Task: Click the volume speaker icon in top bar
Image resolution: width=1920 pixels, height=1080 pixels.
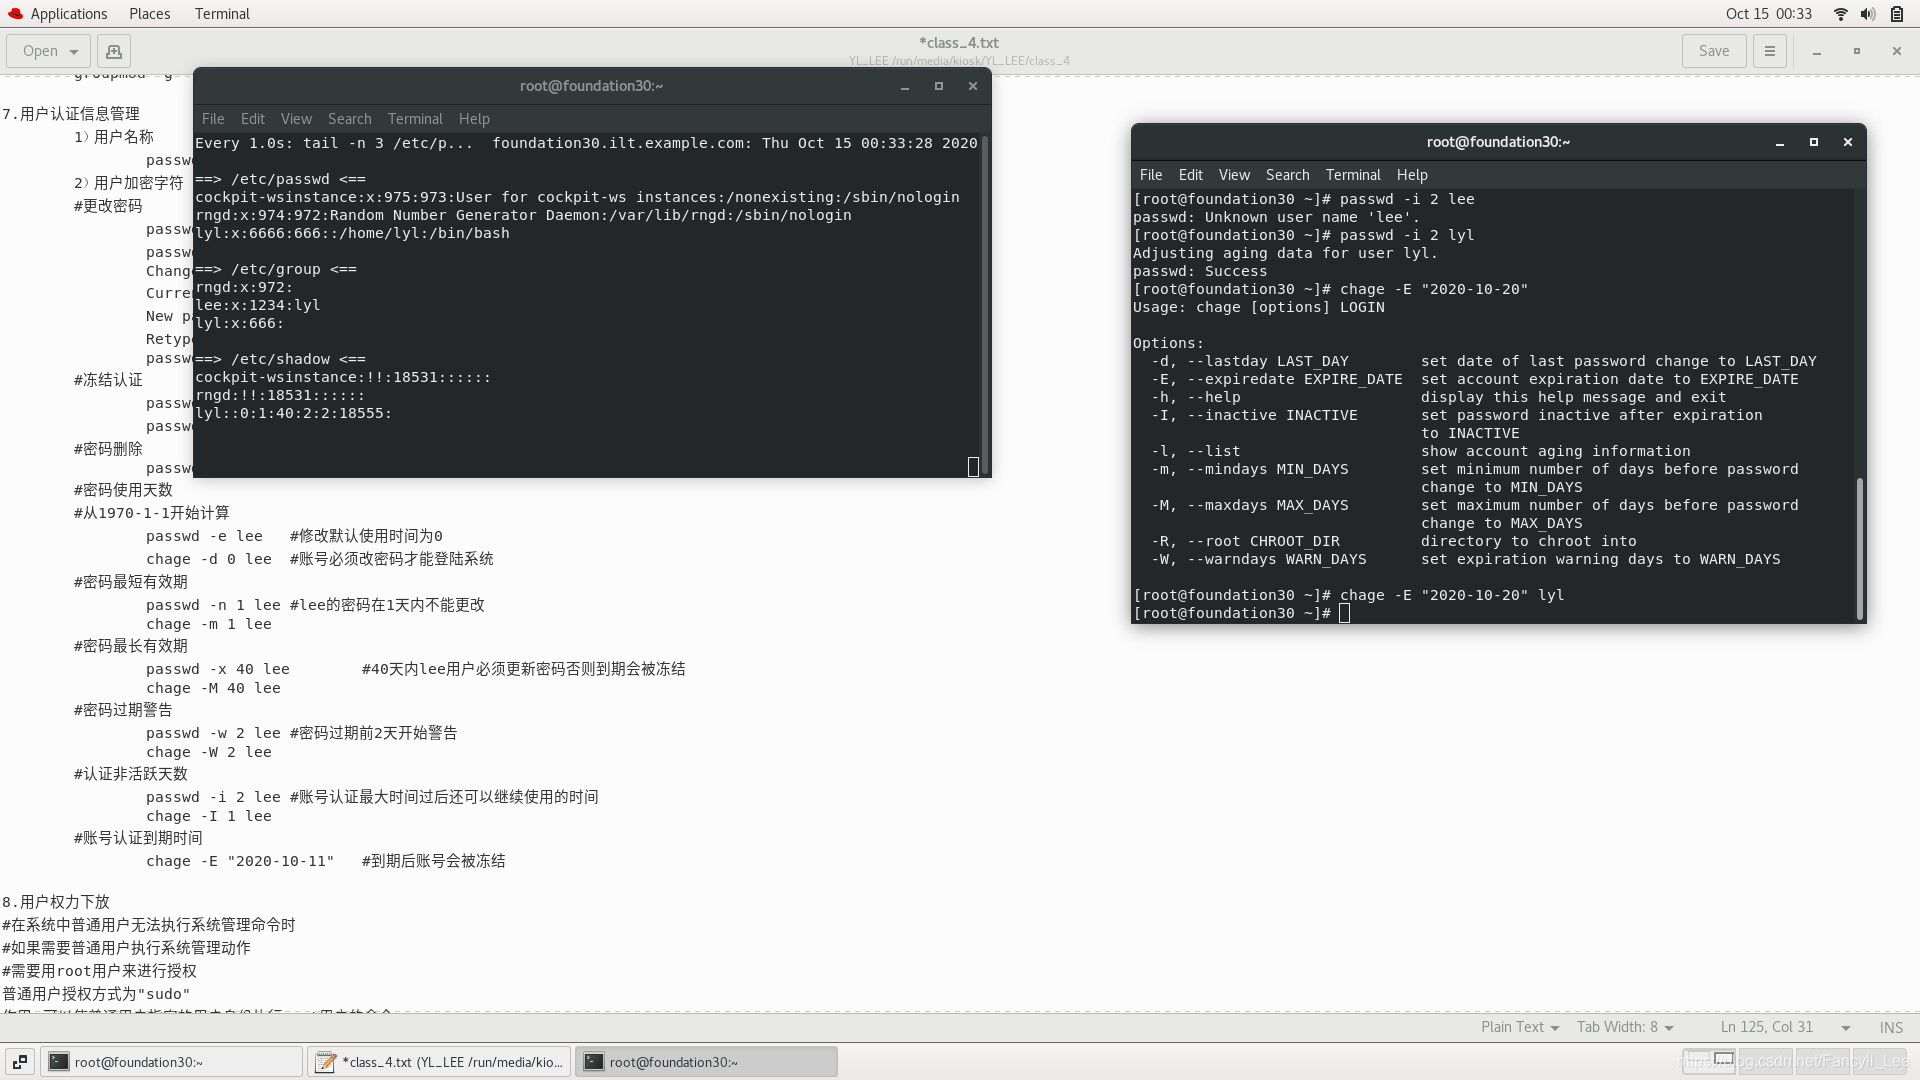Action: pos(1868,14)
